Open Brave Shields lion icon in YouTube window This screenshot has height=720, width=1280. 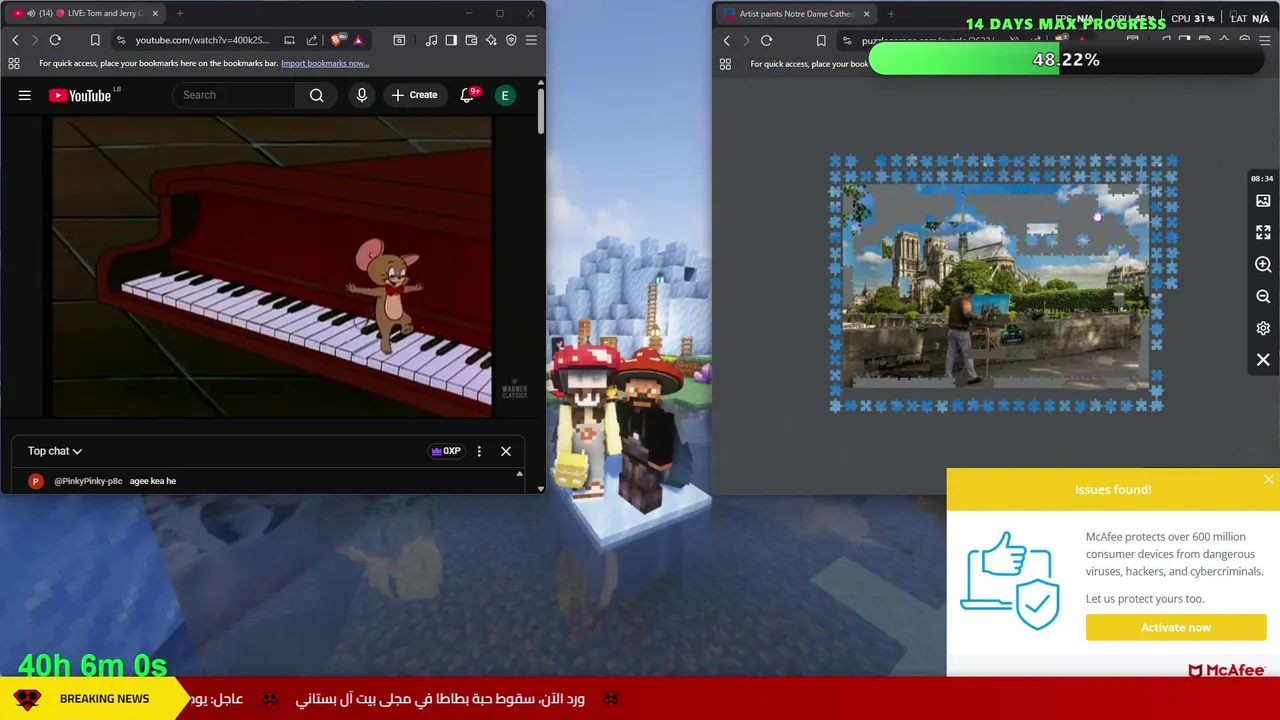point(338,40)
